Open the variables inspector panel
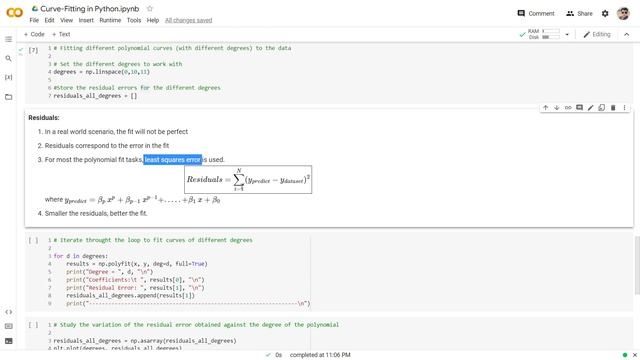The width and height of the screenshot is (640, 360). pos(9,78)
